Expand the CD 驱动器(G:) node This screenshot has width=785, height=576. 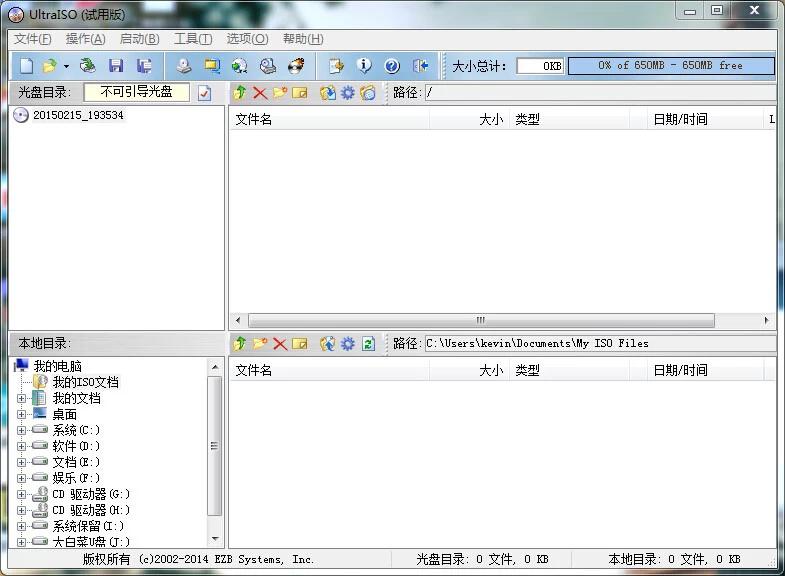(x=21, y=494)
